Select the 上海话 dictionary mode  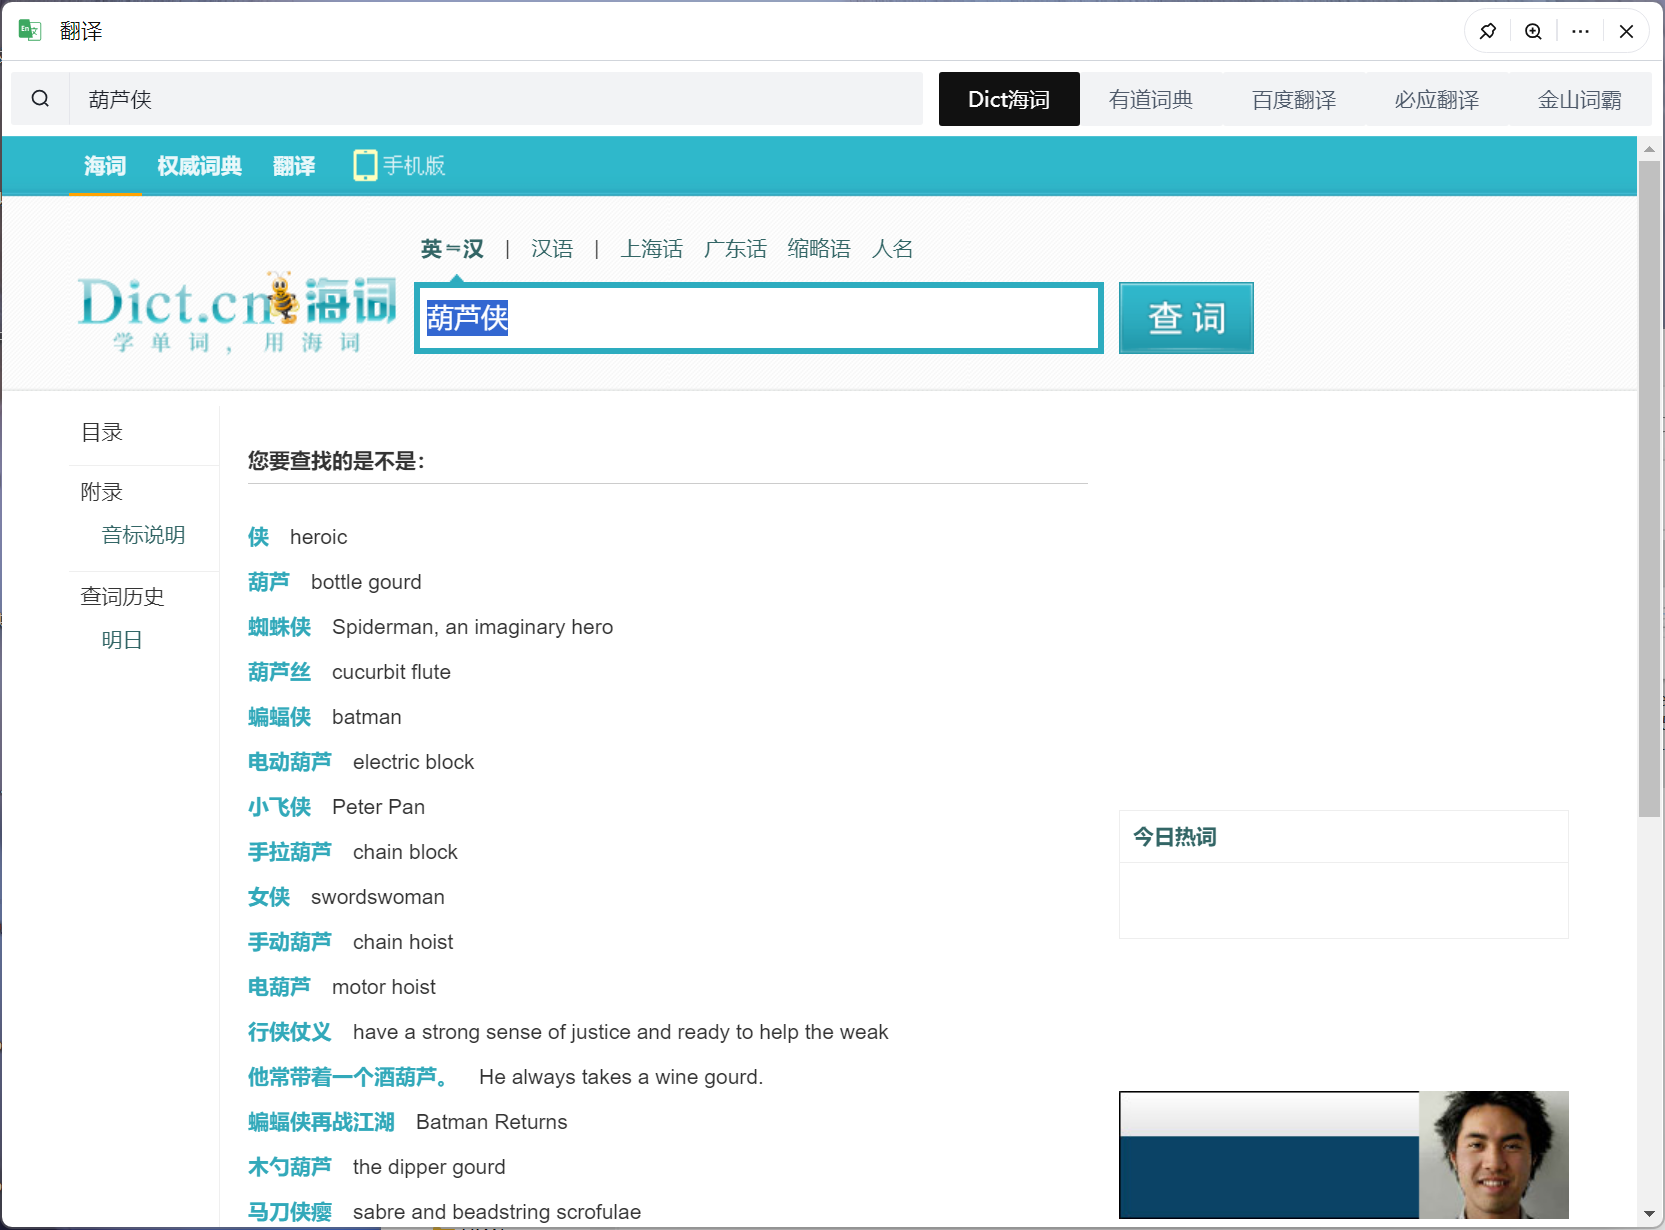(651, 248)
